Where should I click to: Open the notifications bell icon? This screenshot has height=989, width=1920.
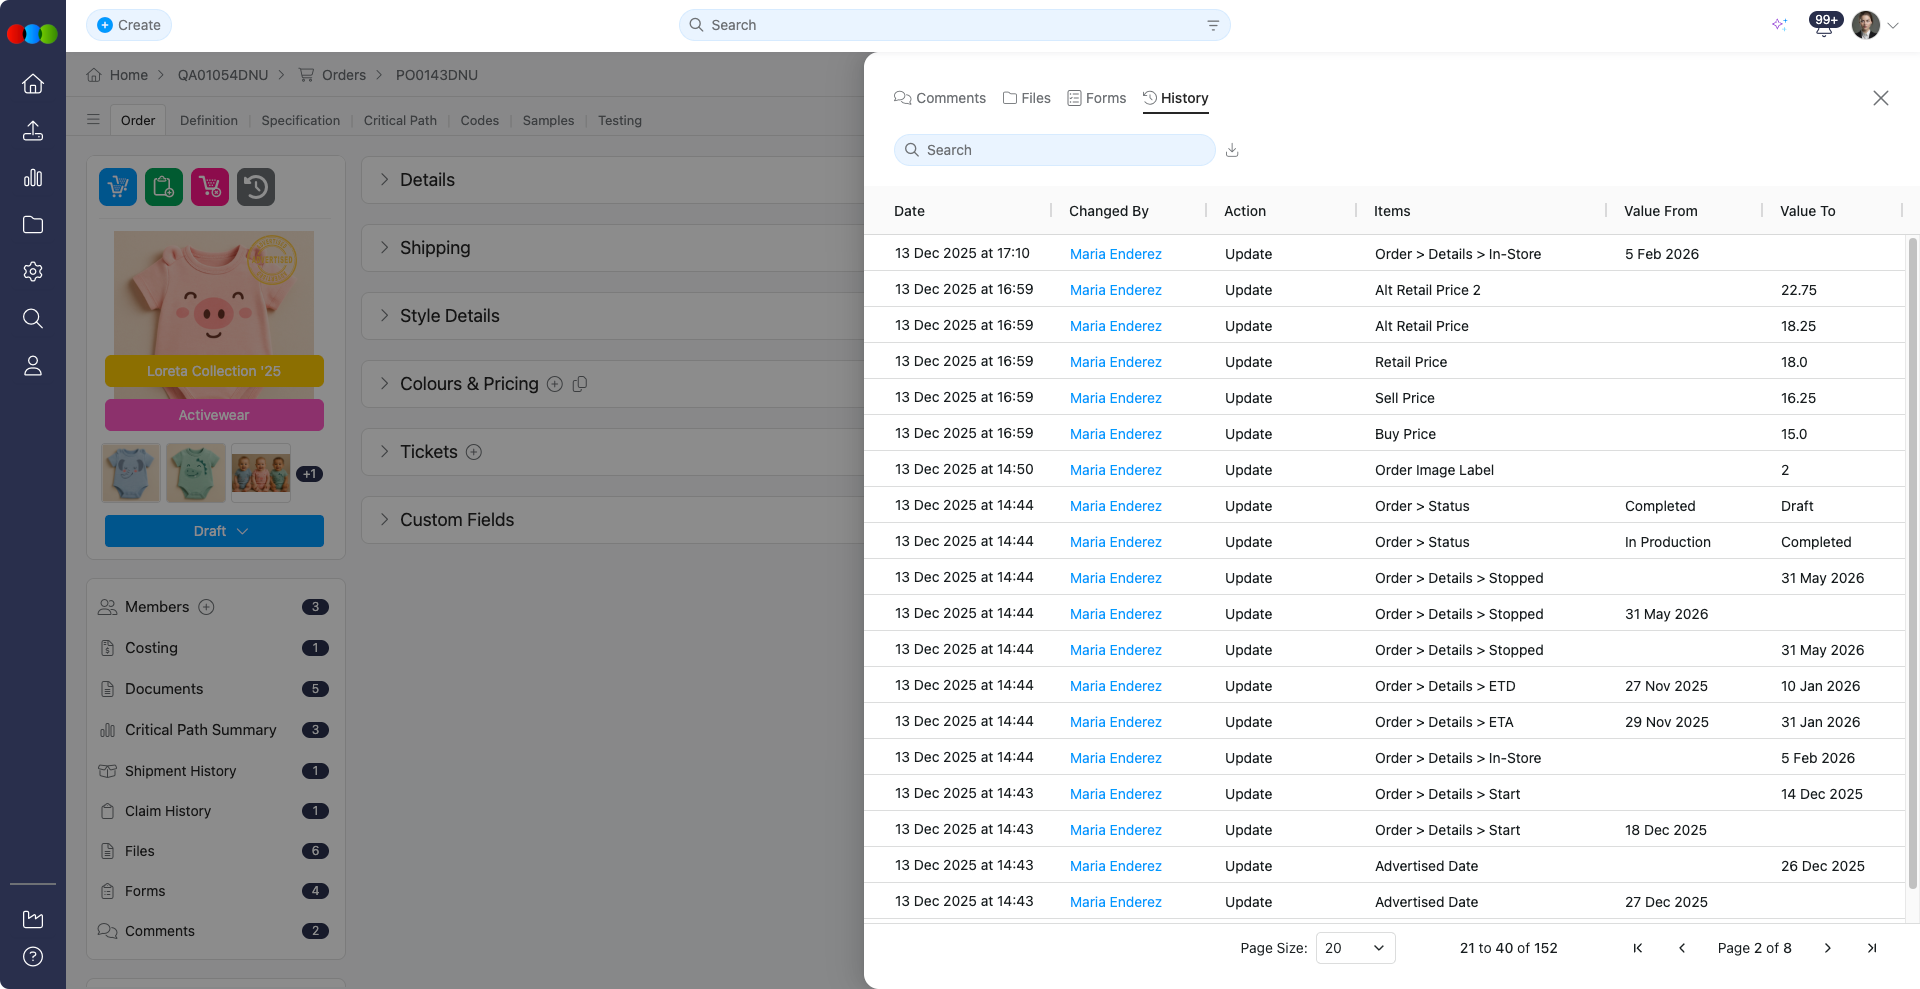(1823, 26)
